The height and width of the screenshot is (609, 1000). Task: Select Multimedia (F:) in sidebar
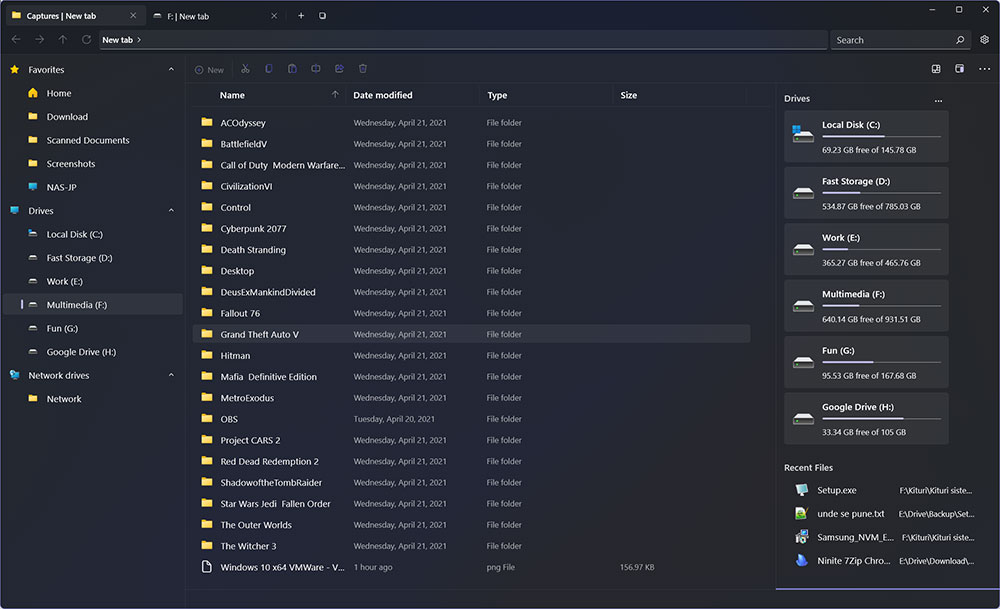click(x=93, y=305)
